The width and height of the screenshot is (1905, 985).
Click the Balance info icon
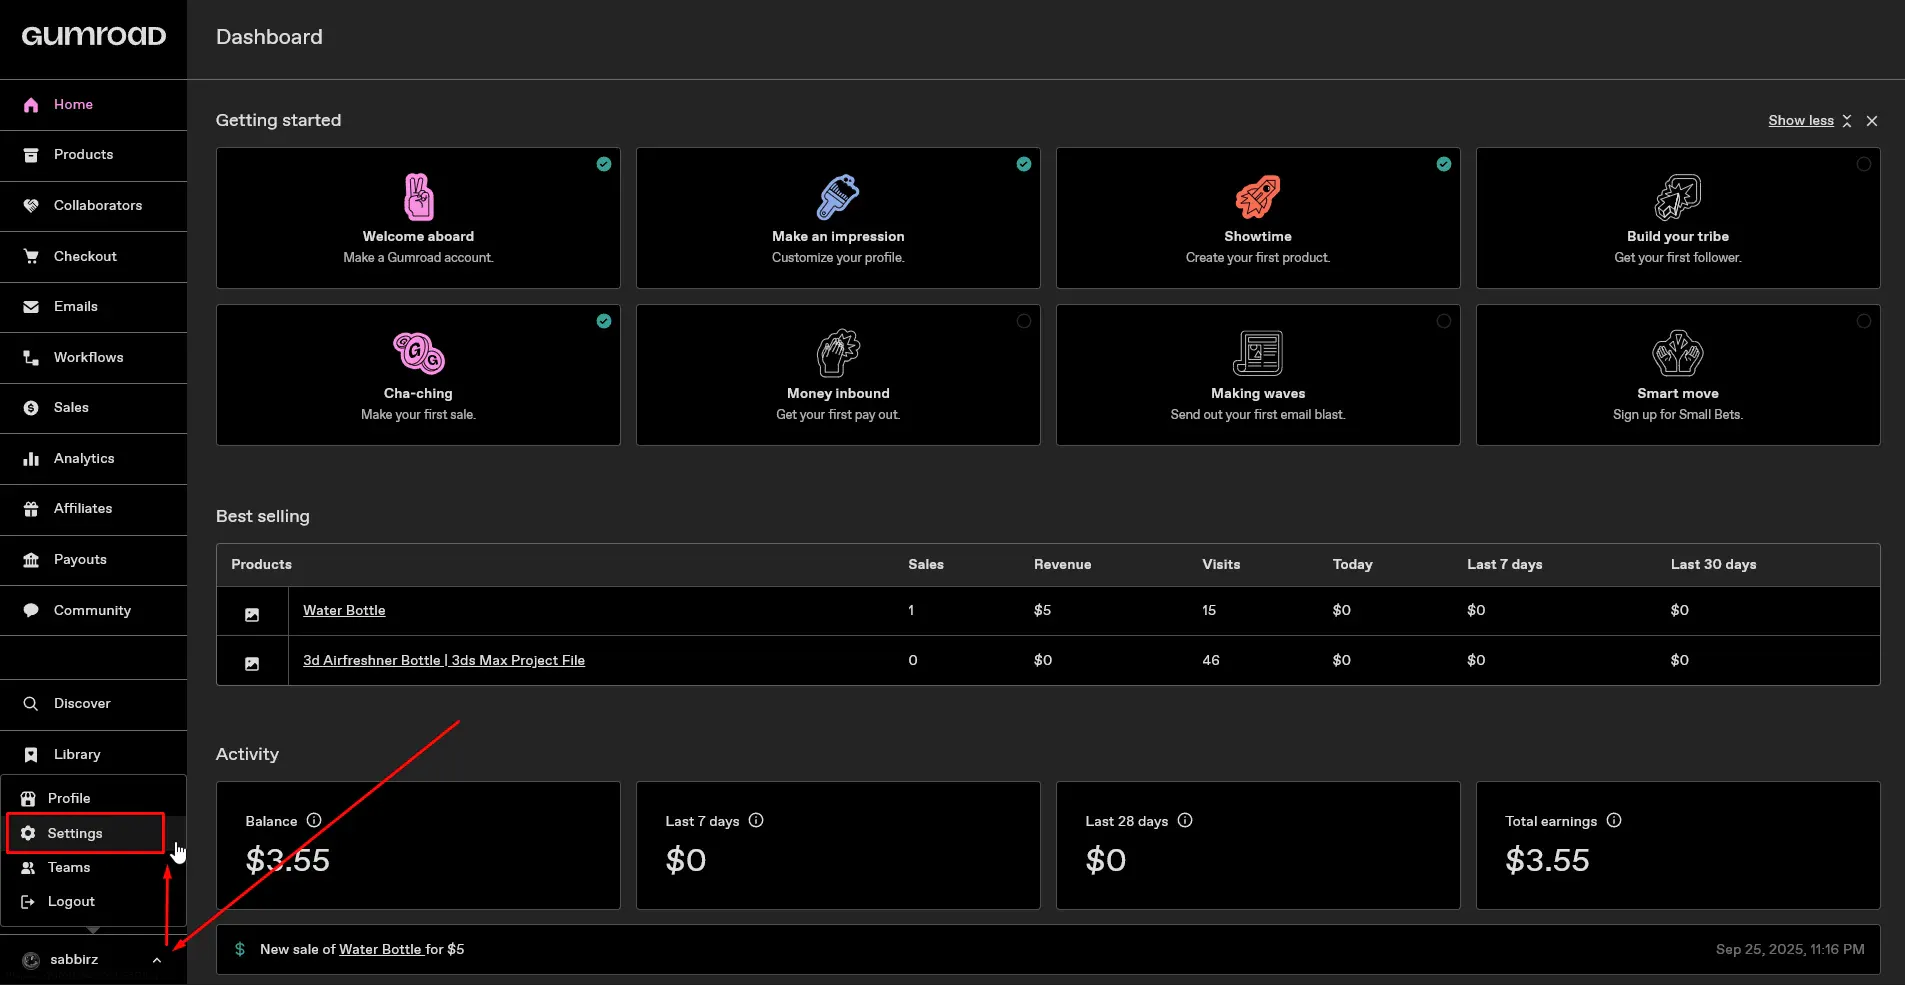pyautogui.click(x=314, y=820)
